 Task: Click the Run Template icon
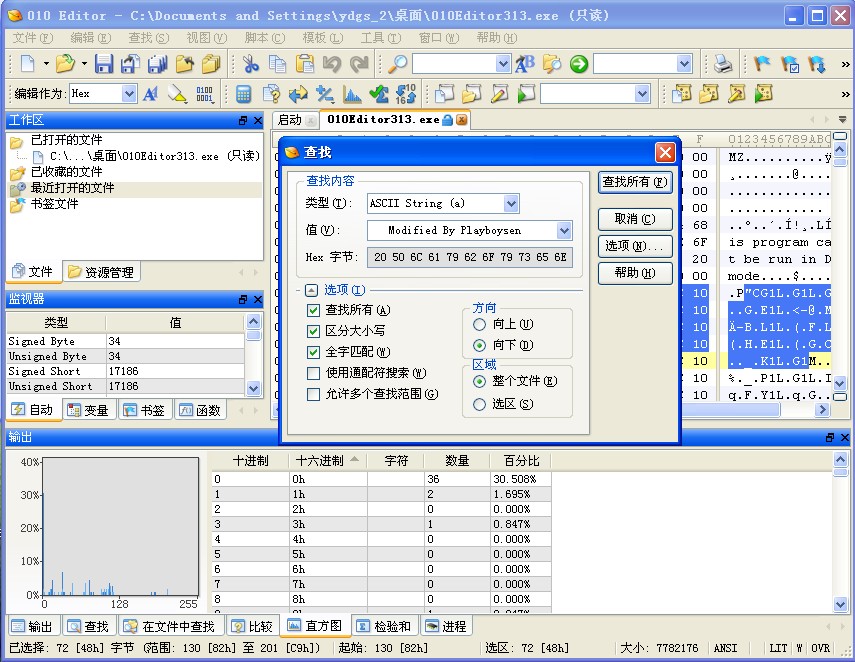[763, 94]
